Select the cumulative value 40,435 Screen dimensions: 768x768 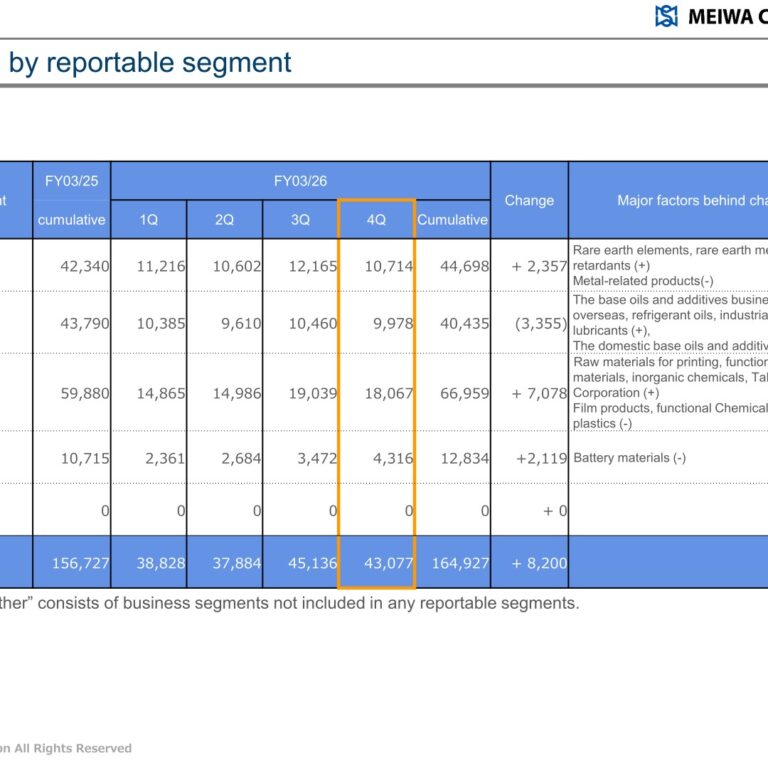[x=464, y=324]
